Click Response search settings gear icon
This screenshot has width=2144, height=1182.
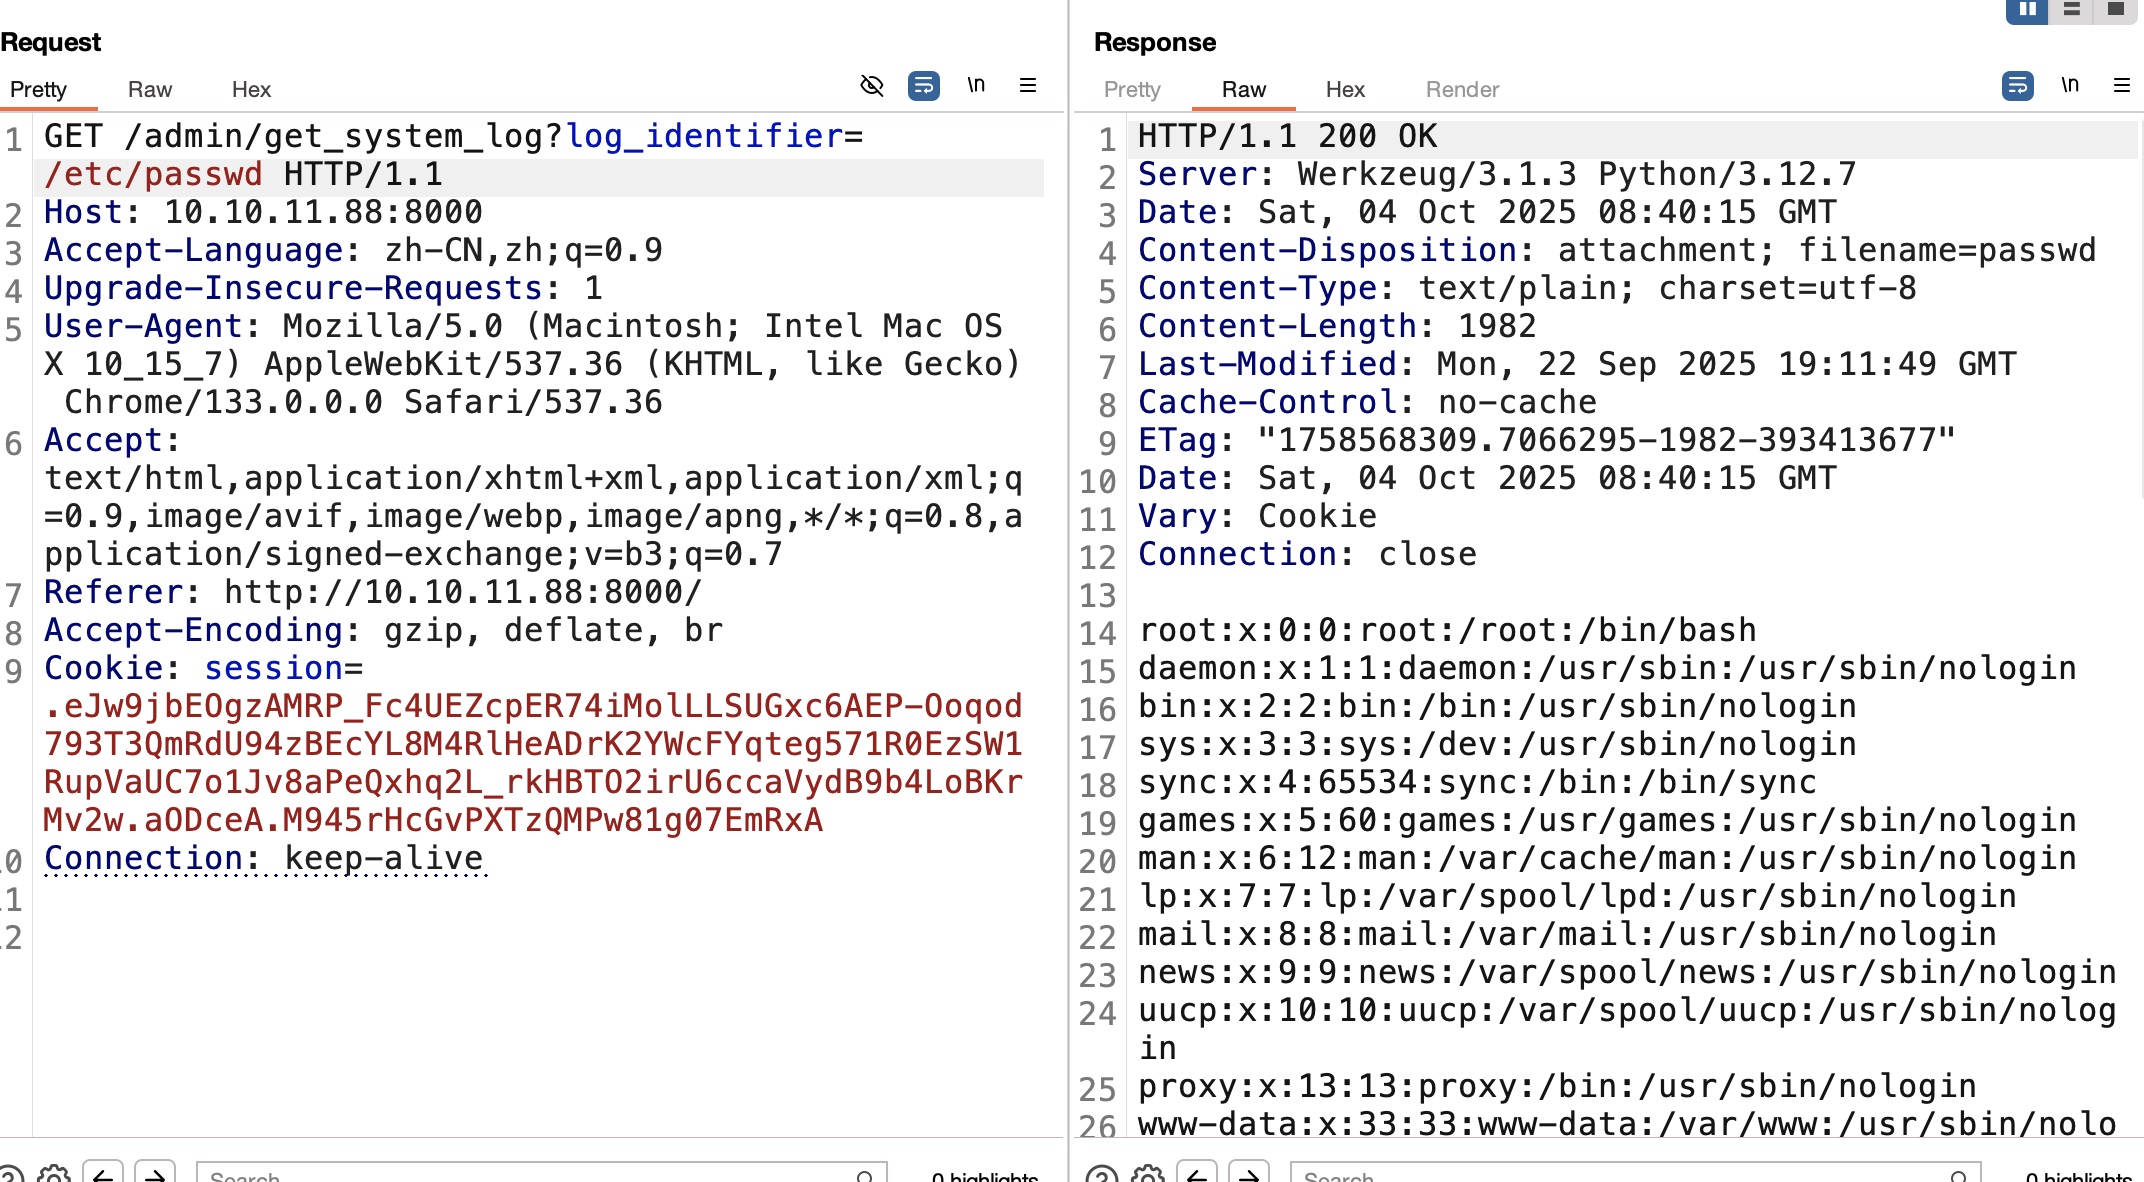[1148, 1175]
